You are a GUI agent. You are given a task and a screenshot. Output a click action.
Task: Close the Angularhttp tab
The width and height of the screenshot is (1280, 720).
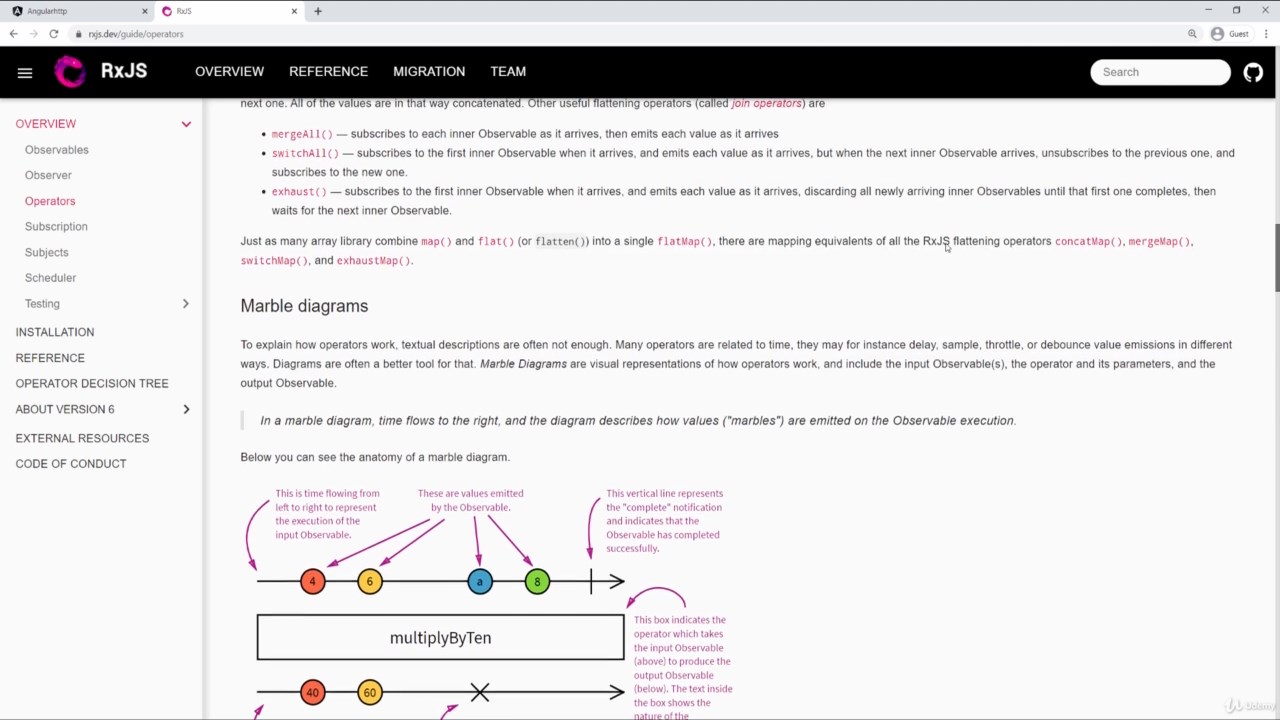pos(144,11)
